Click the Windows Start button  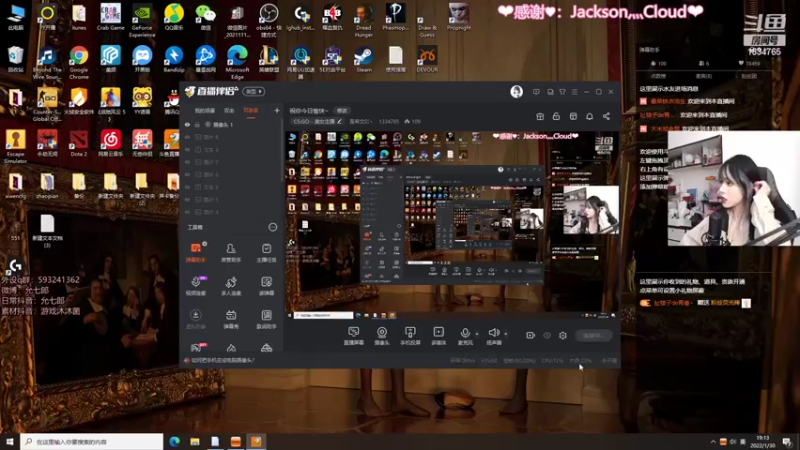[x=10, y=441]
